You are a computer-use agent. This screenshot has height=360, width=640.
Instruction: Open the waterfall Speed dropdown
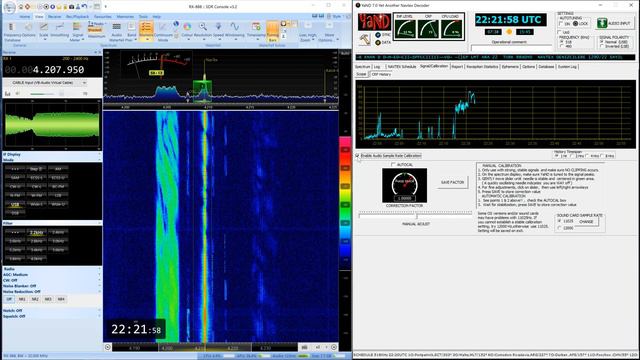point(218,30)
